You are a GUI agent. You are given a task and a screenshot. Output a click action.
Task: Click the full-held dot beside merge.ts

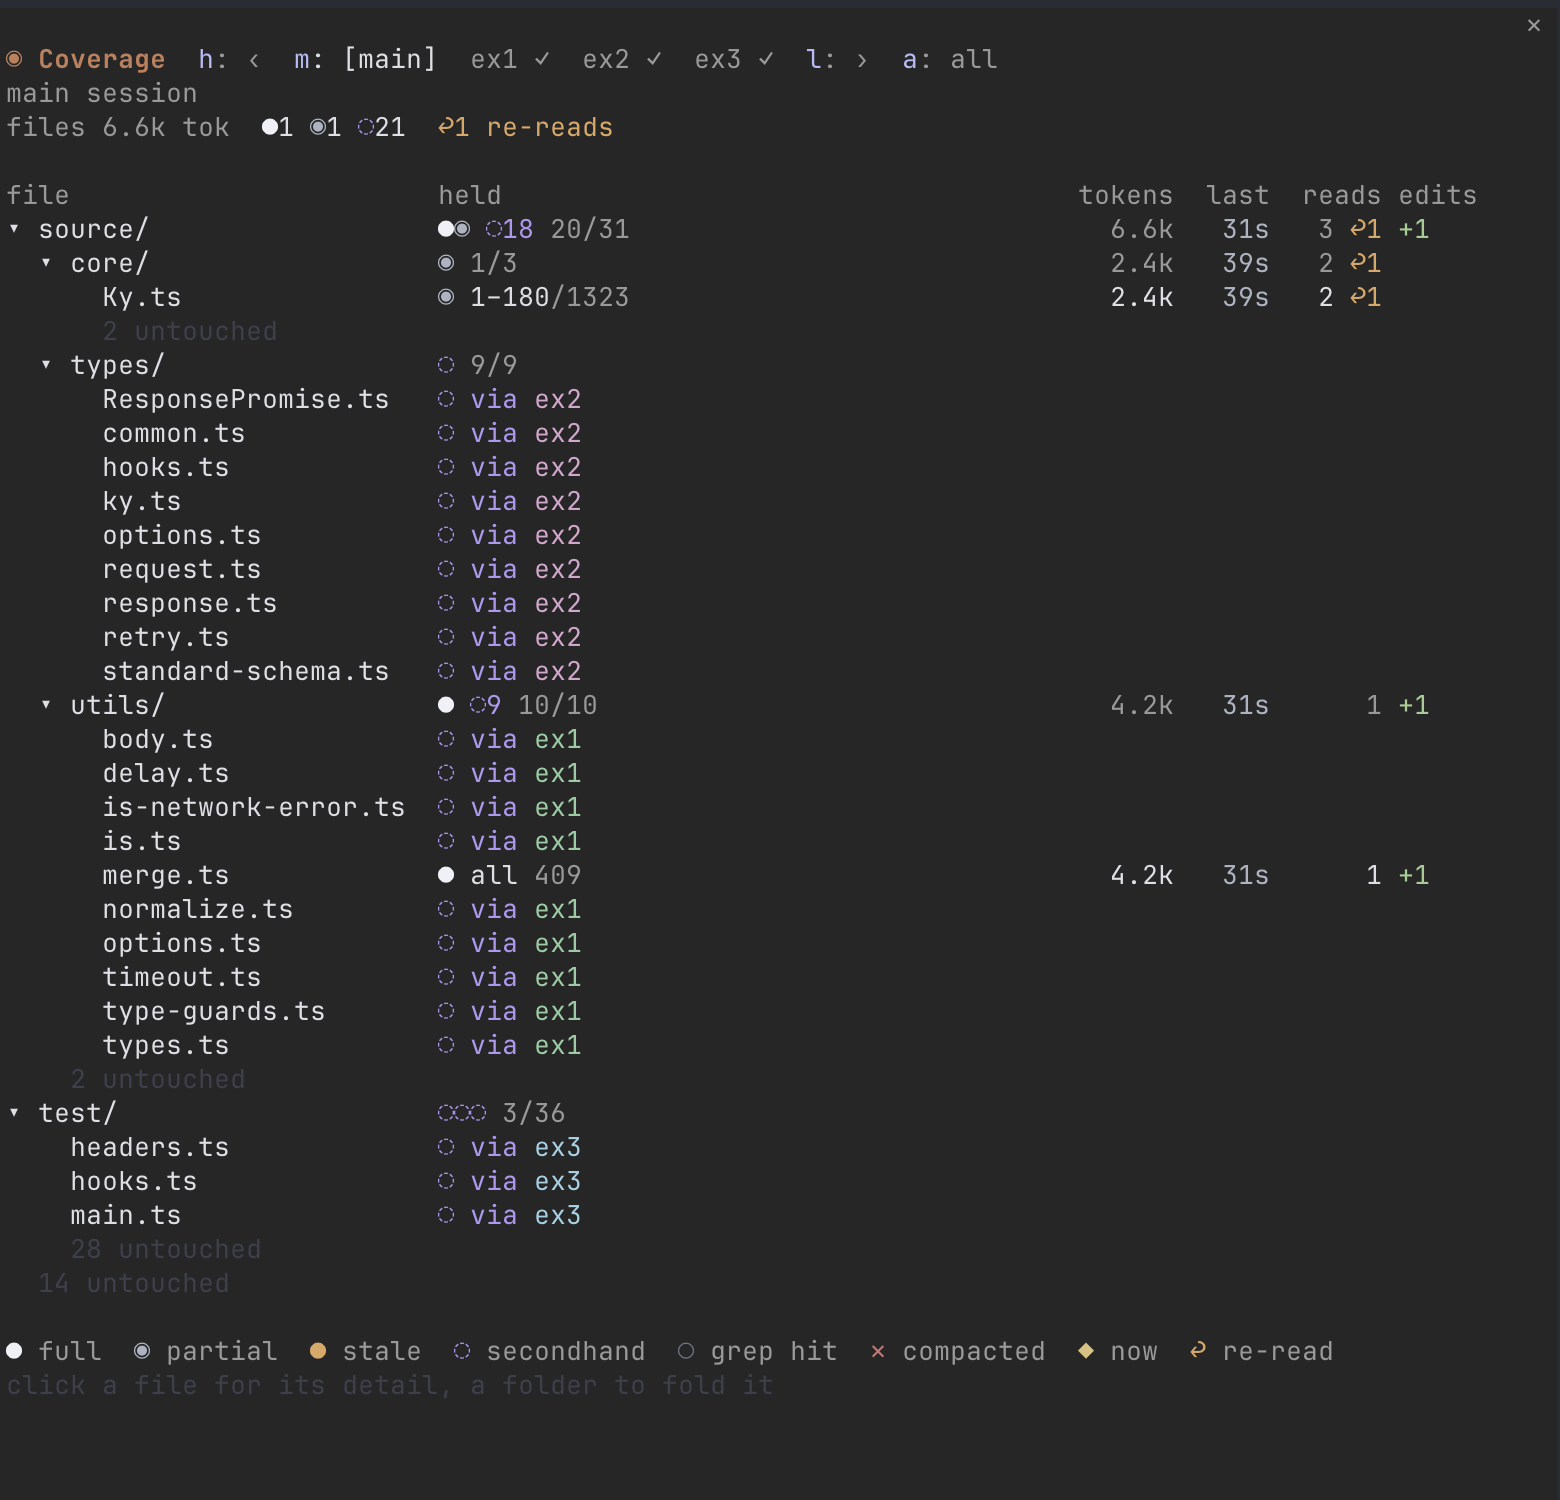point(446,875)
